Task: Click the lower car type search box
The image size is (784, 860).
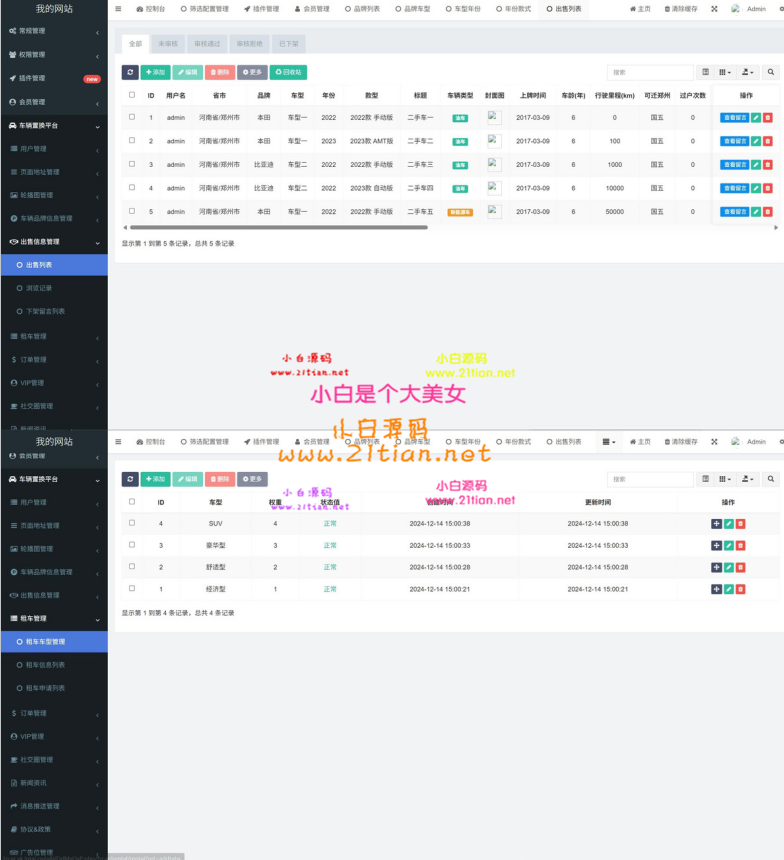Action: [650, 479]
